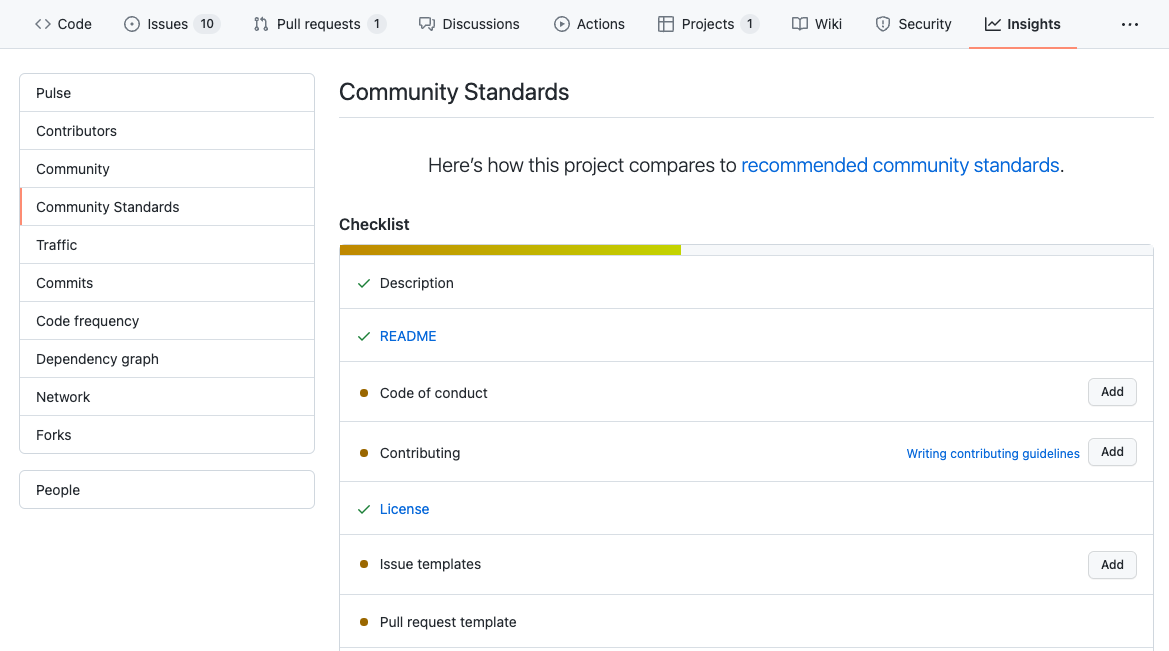Go to Traffic insights
The height and width of the screenshot is (651, 1169).
point(56,245)
